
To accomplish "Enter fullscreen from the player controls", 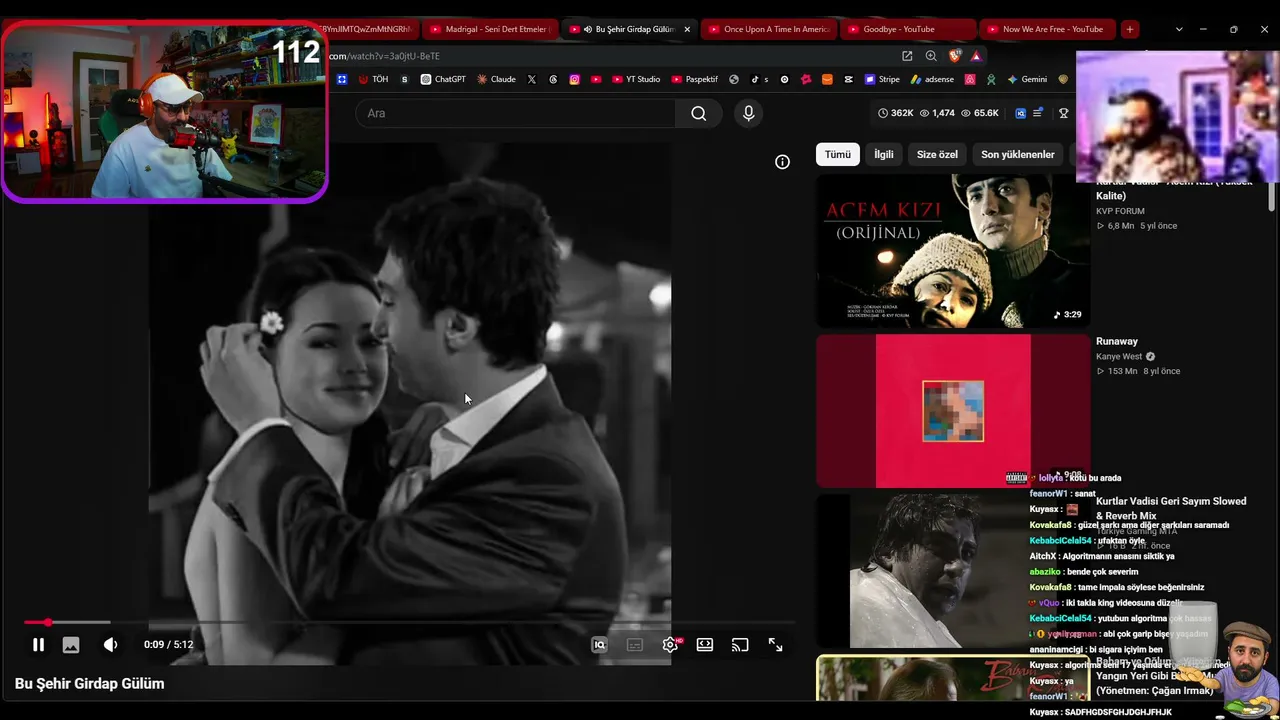I will coord(775,645).
